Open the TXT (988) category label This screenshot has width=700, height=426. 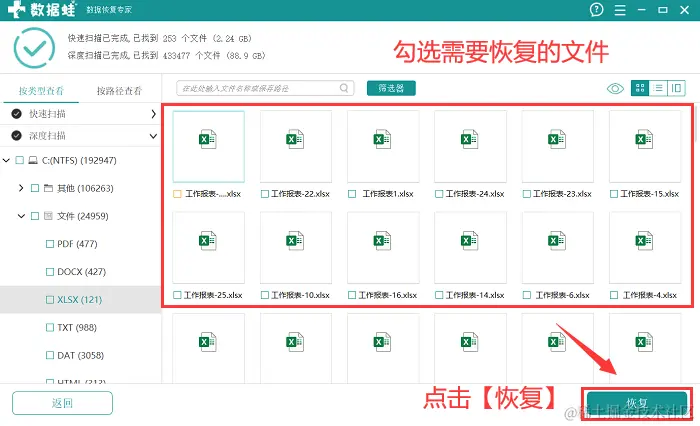pos(77,327)
